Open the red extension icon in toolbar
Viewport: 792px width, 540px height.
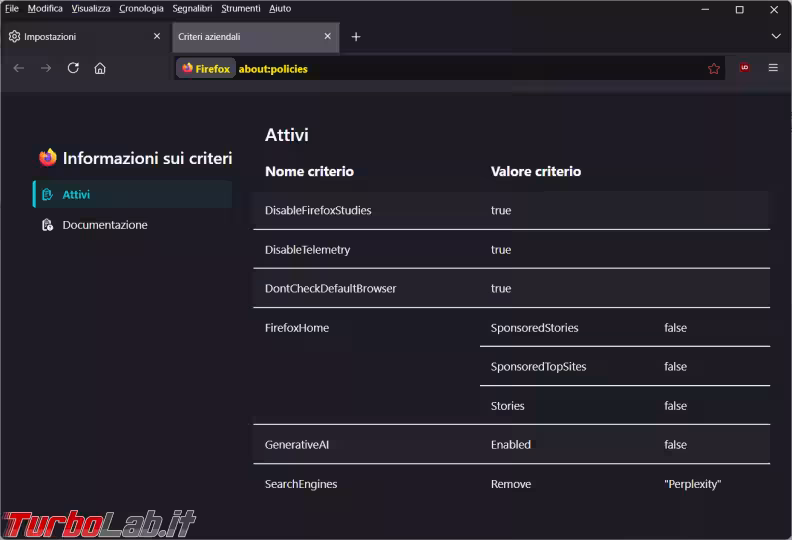(745, 68)
